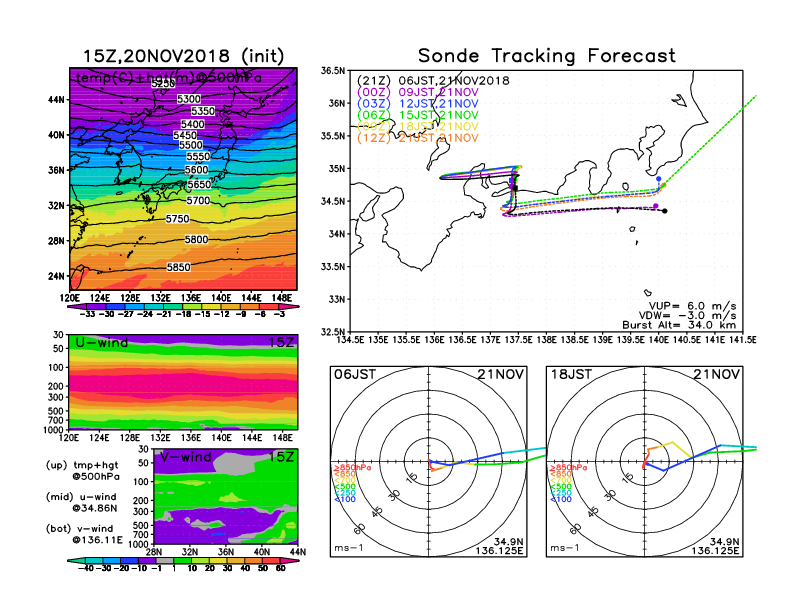Image resolution: width=792 pixels, height=612 pixels.
Task: Click the '(up) tmp+hgt @500hPa' description
Action: pos(82,471)
